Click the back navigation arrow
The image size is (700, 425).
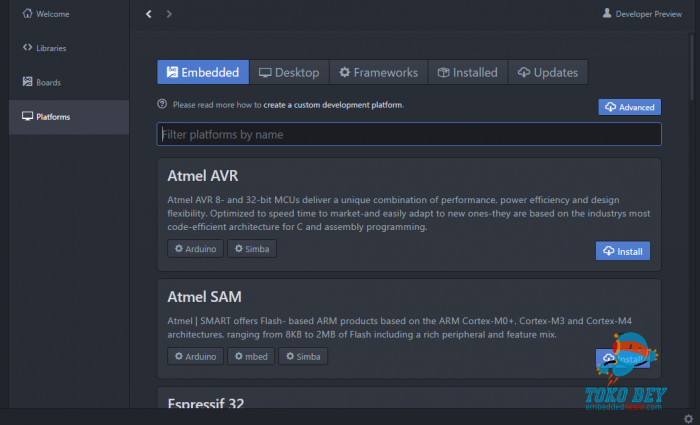[x=149, y=14]
